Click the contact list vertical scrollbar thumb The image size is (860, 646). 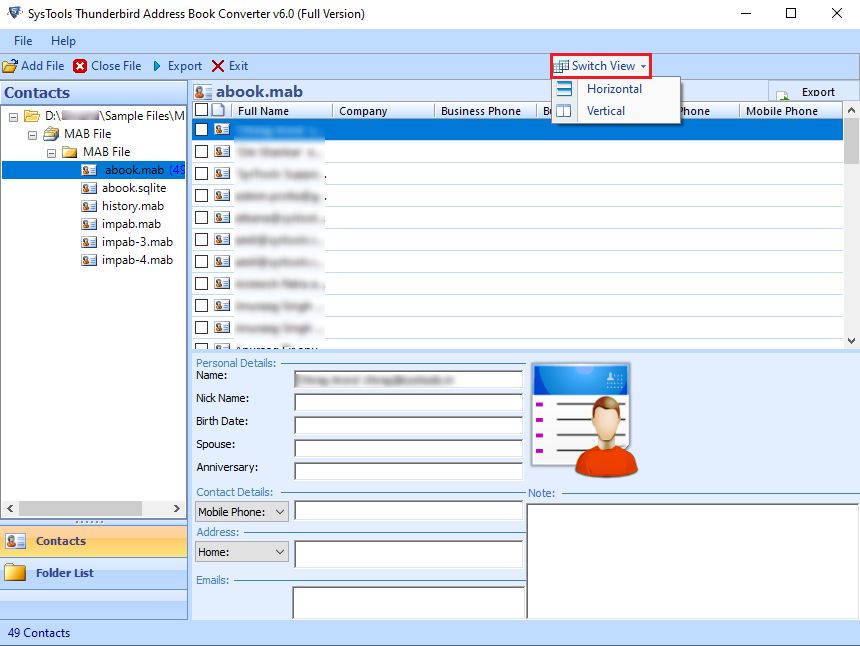[x=851, y=141]
